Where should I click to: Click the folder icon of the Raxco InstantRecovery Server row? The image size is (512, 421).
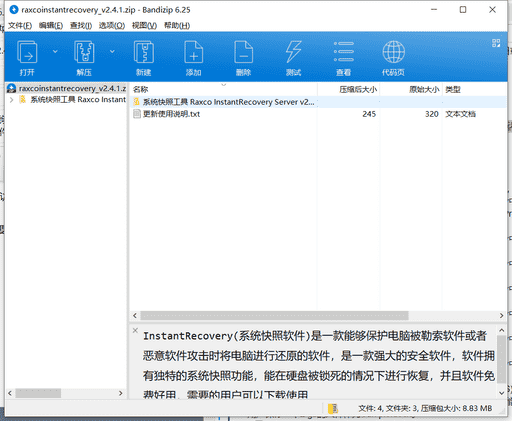coord(137,102)
